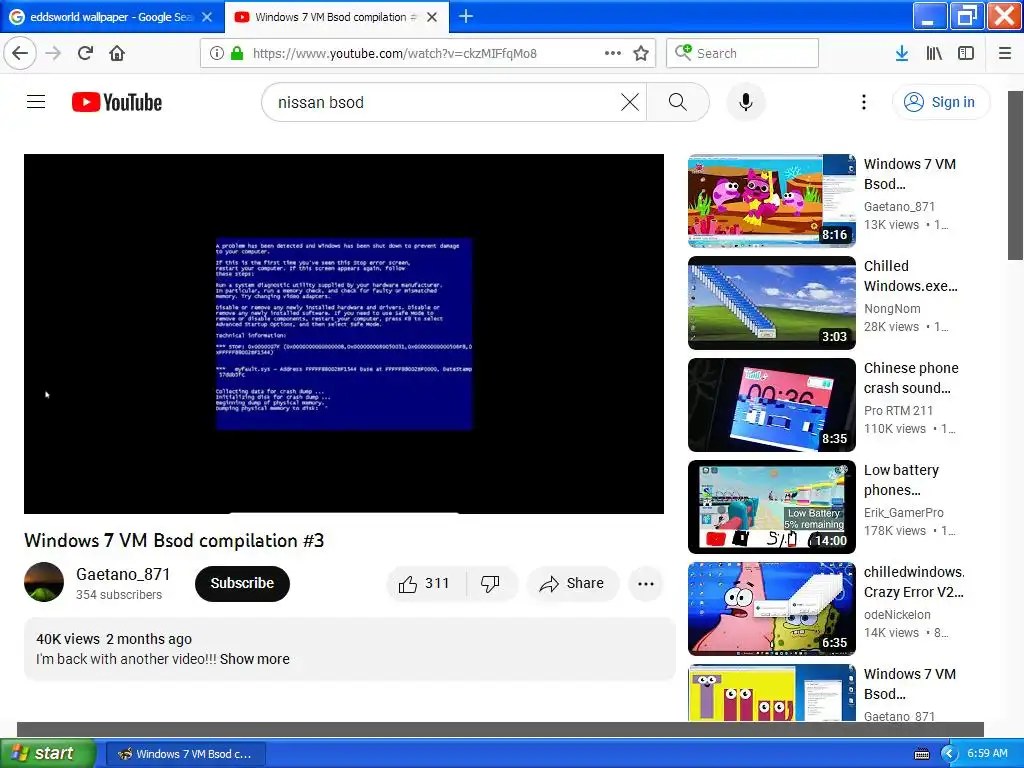Close the Windows 7 VM Bsod compilation tab
This screenshot has width=1024, height=768.
click(x=432, y=17)
